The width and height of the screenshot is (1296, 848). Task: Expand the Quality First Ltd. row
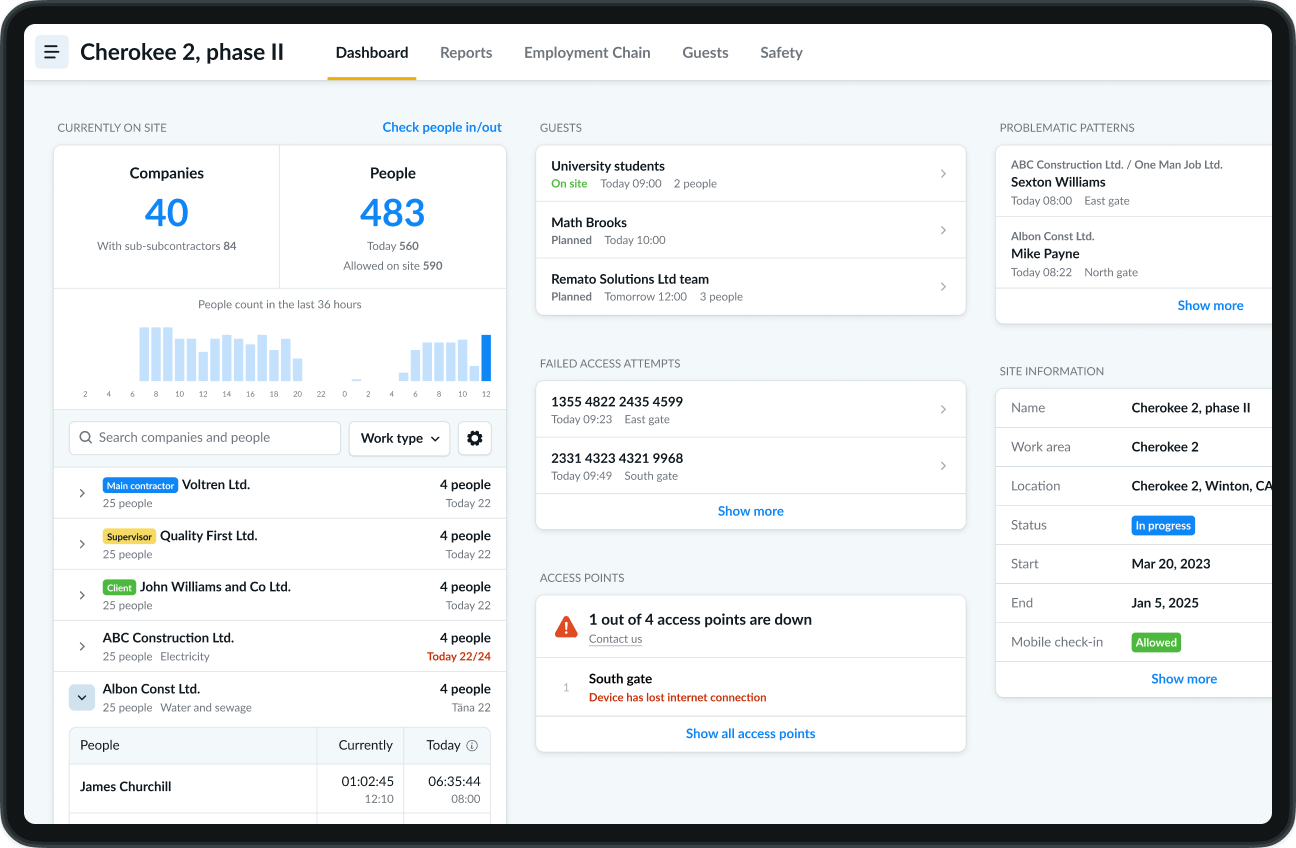point(82,544)
